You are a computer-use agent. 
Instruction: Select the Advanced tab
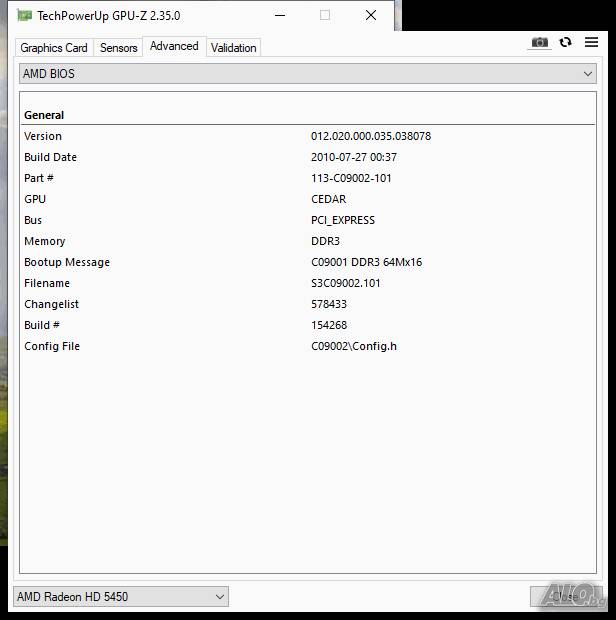(x=174, y=46)
